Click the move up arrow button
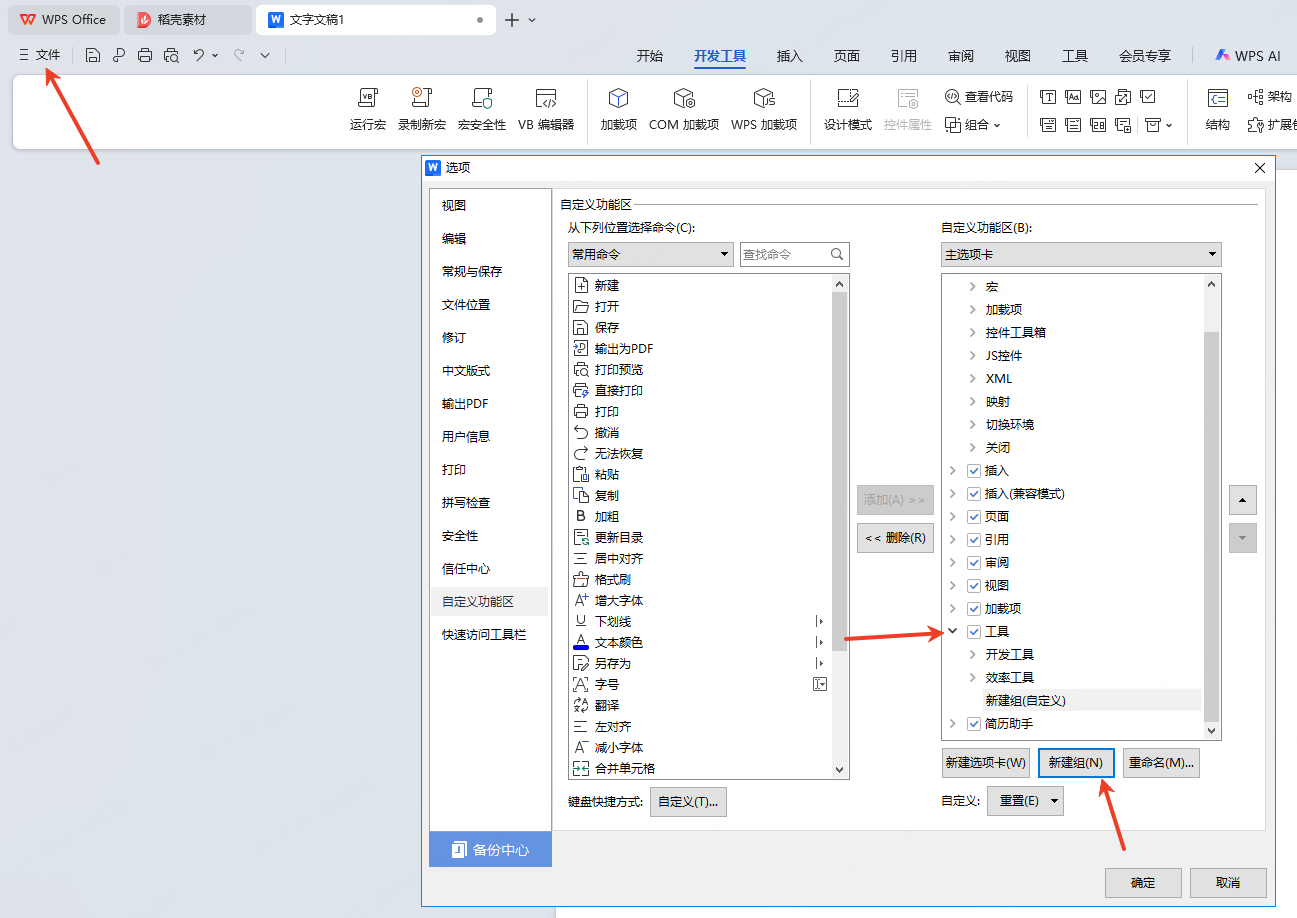1297x918 pixels. [1241, 499]
